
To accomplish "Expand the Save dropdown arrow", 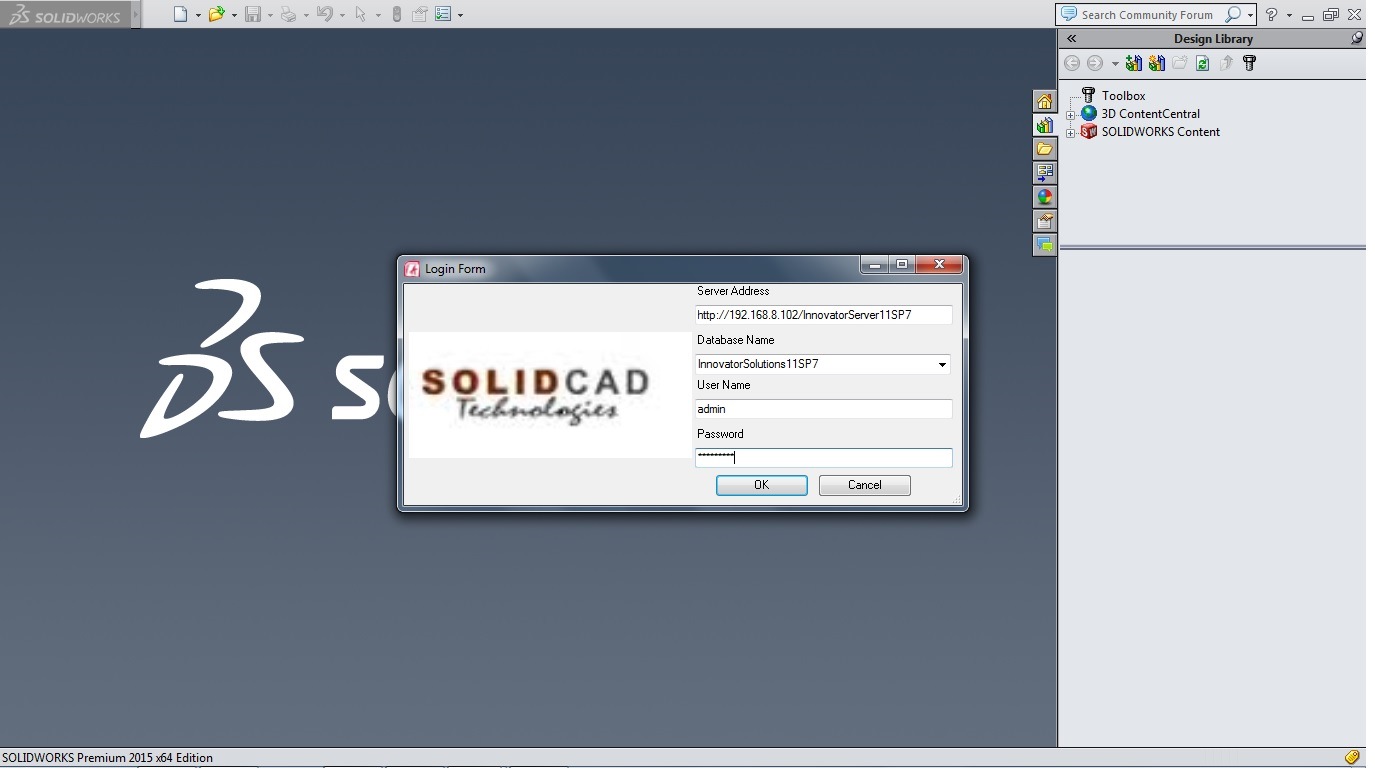I will click(270, 15).
